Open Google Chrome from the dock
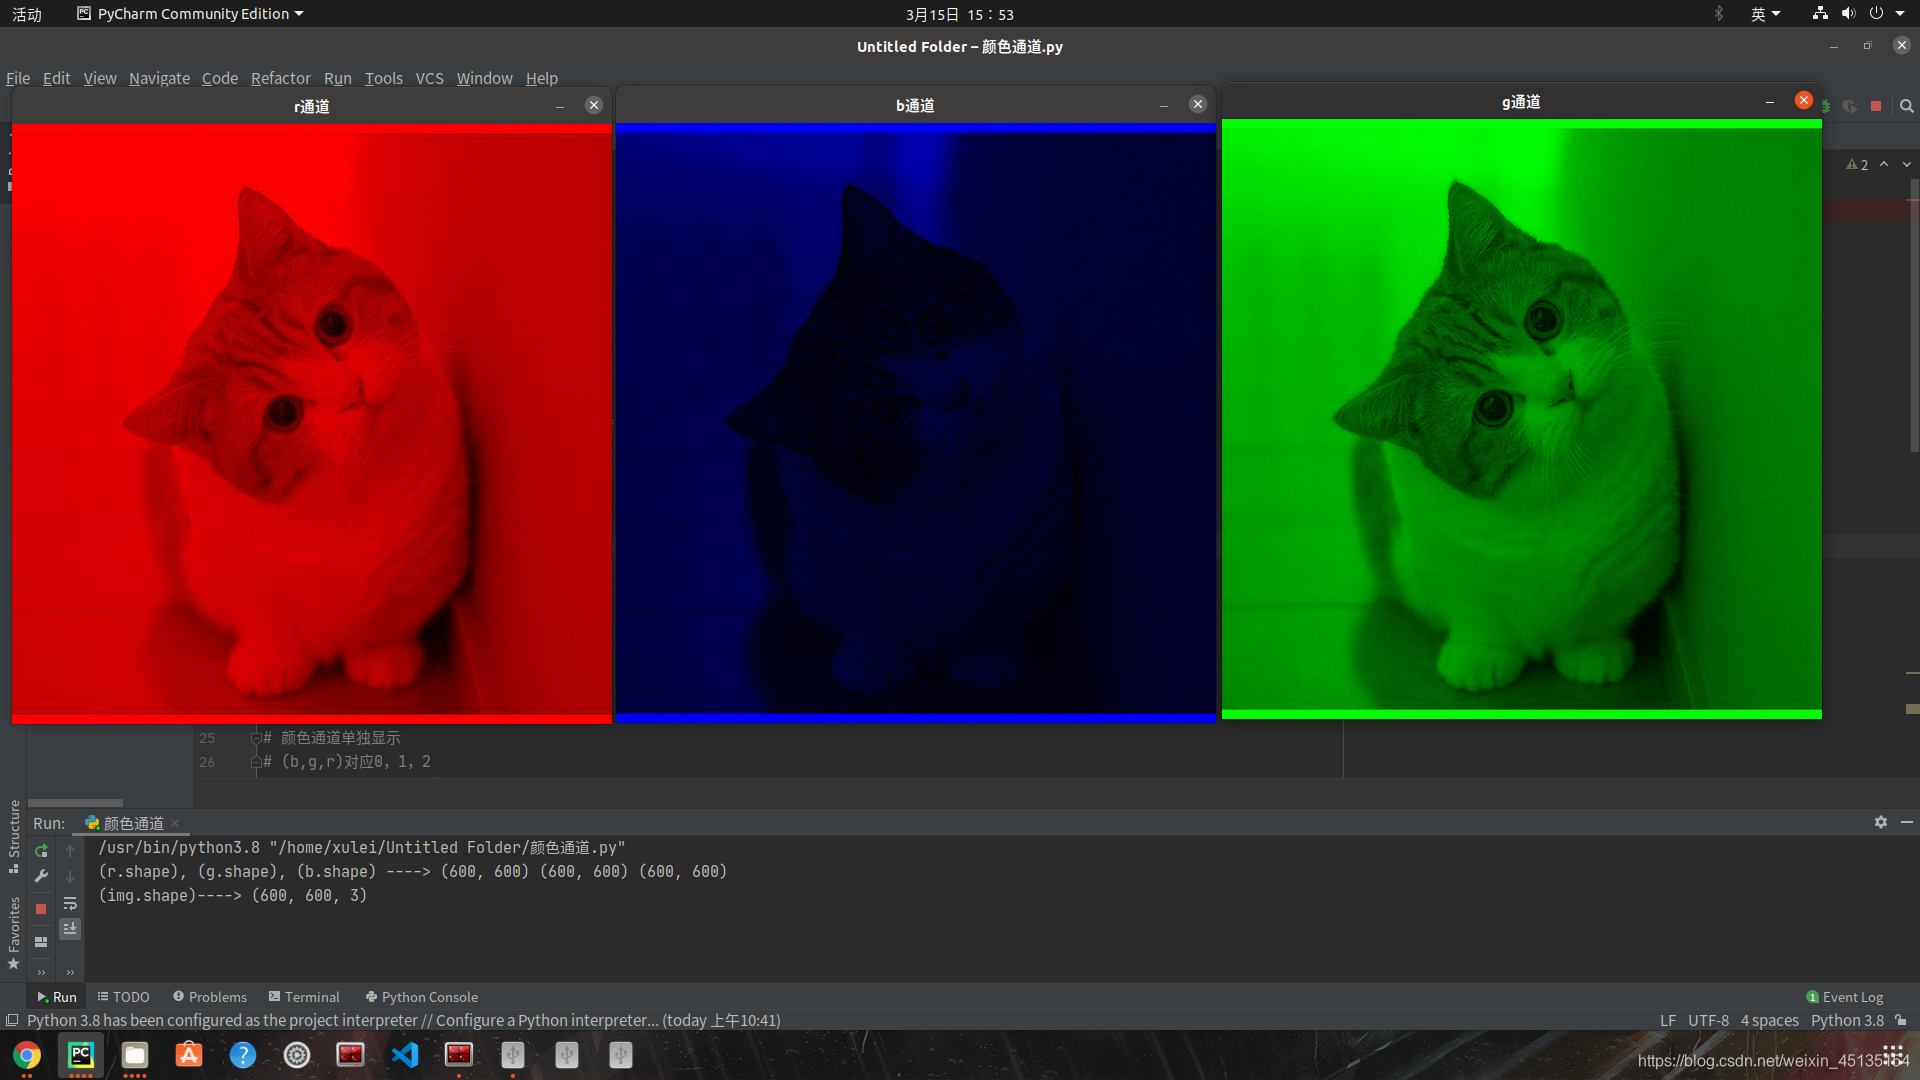 27,1055
